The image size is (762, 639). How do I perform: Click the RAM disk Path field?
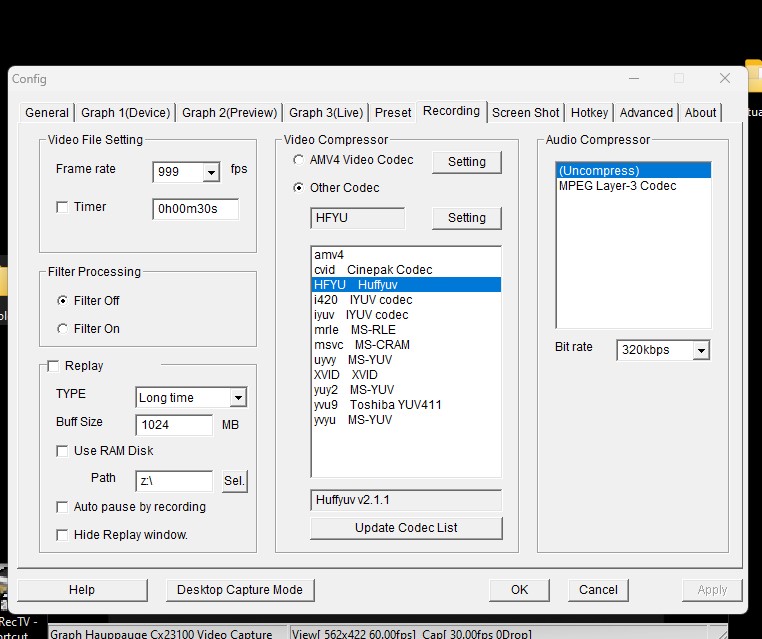pos(174,481)
